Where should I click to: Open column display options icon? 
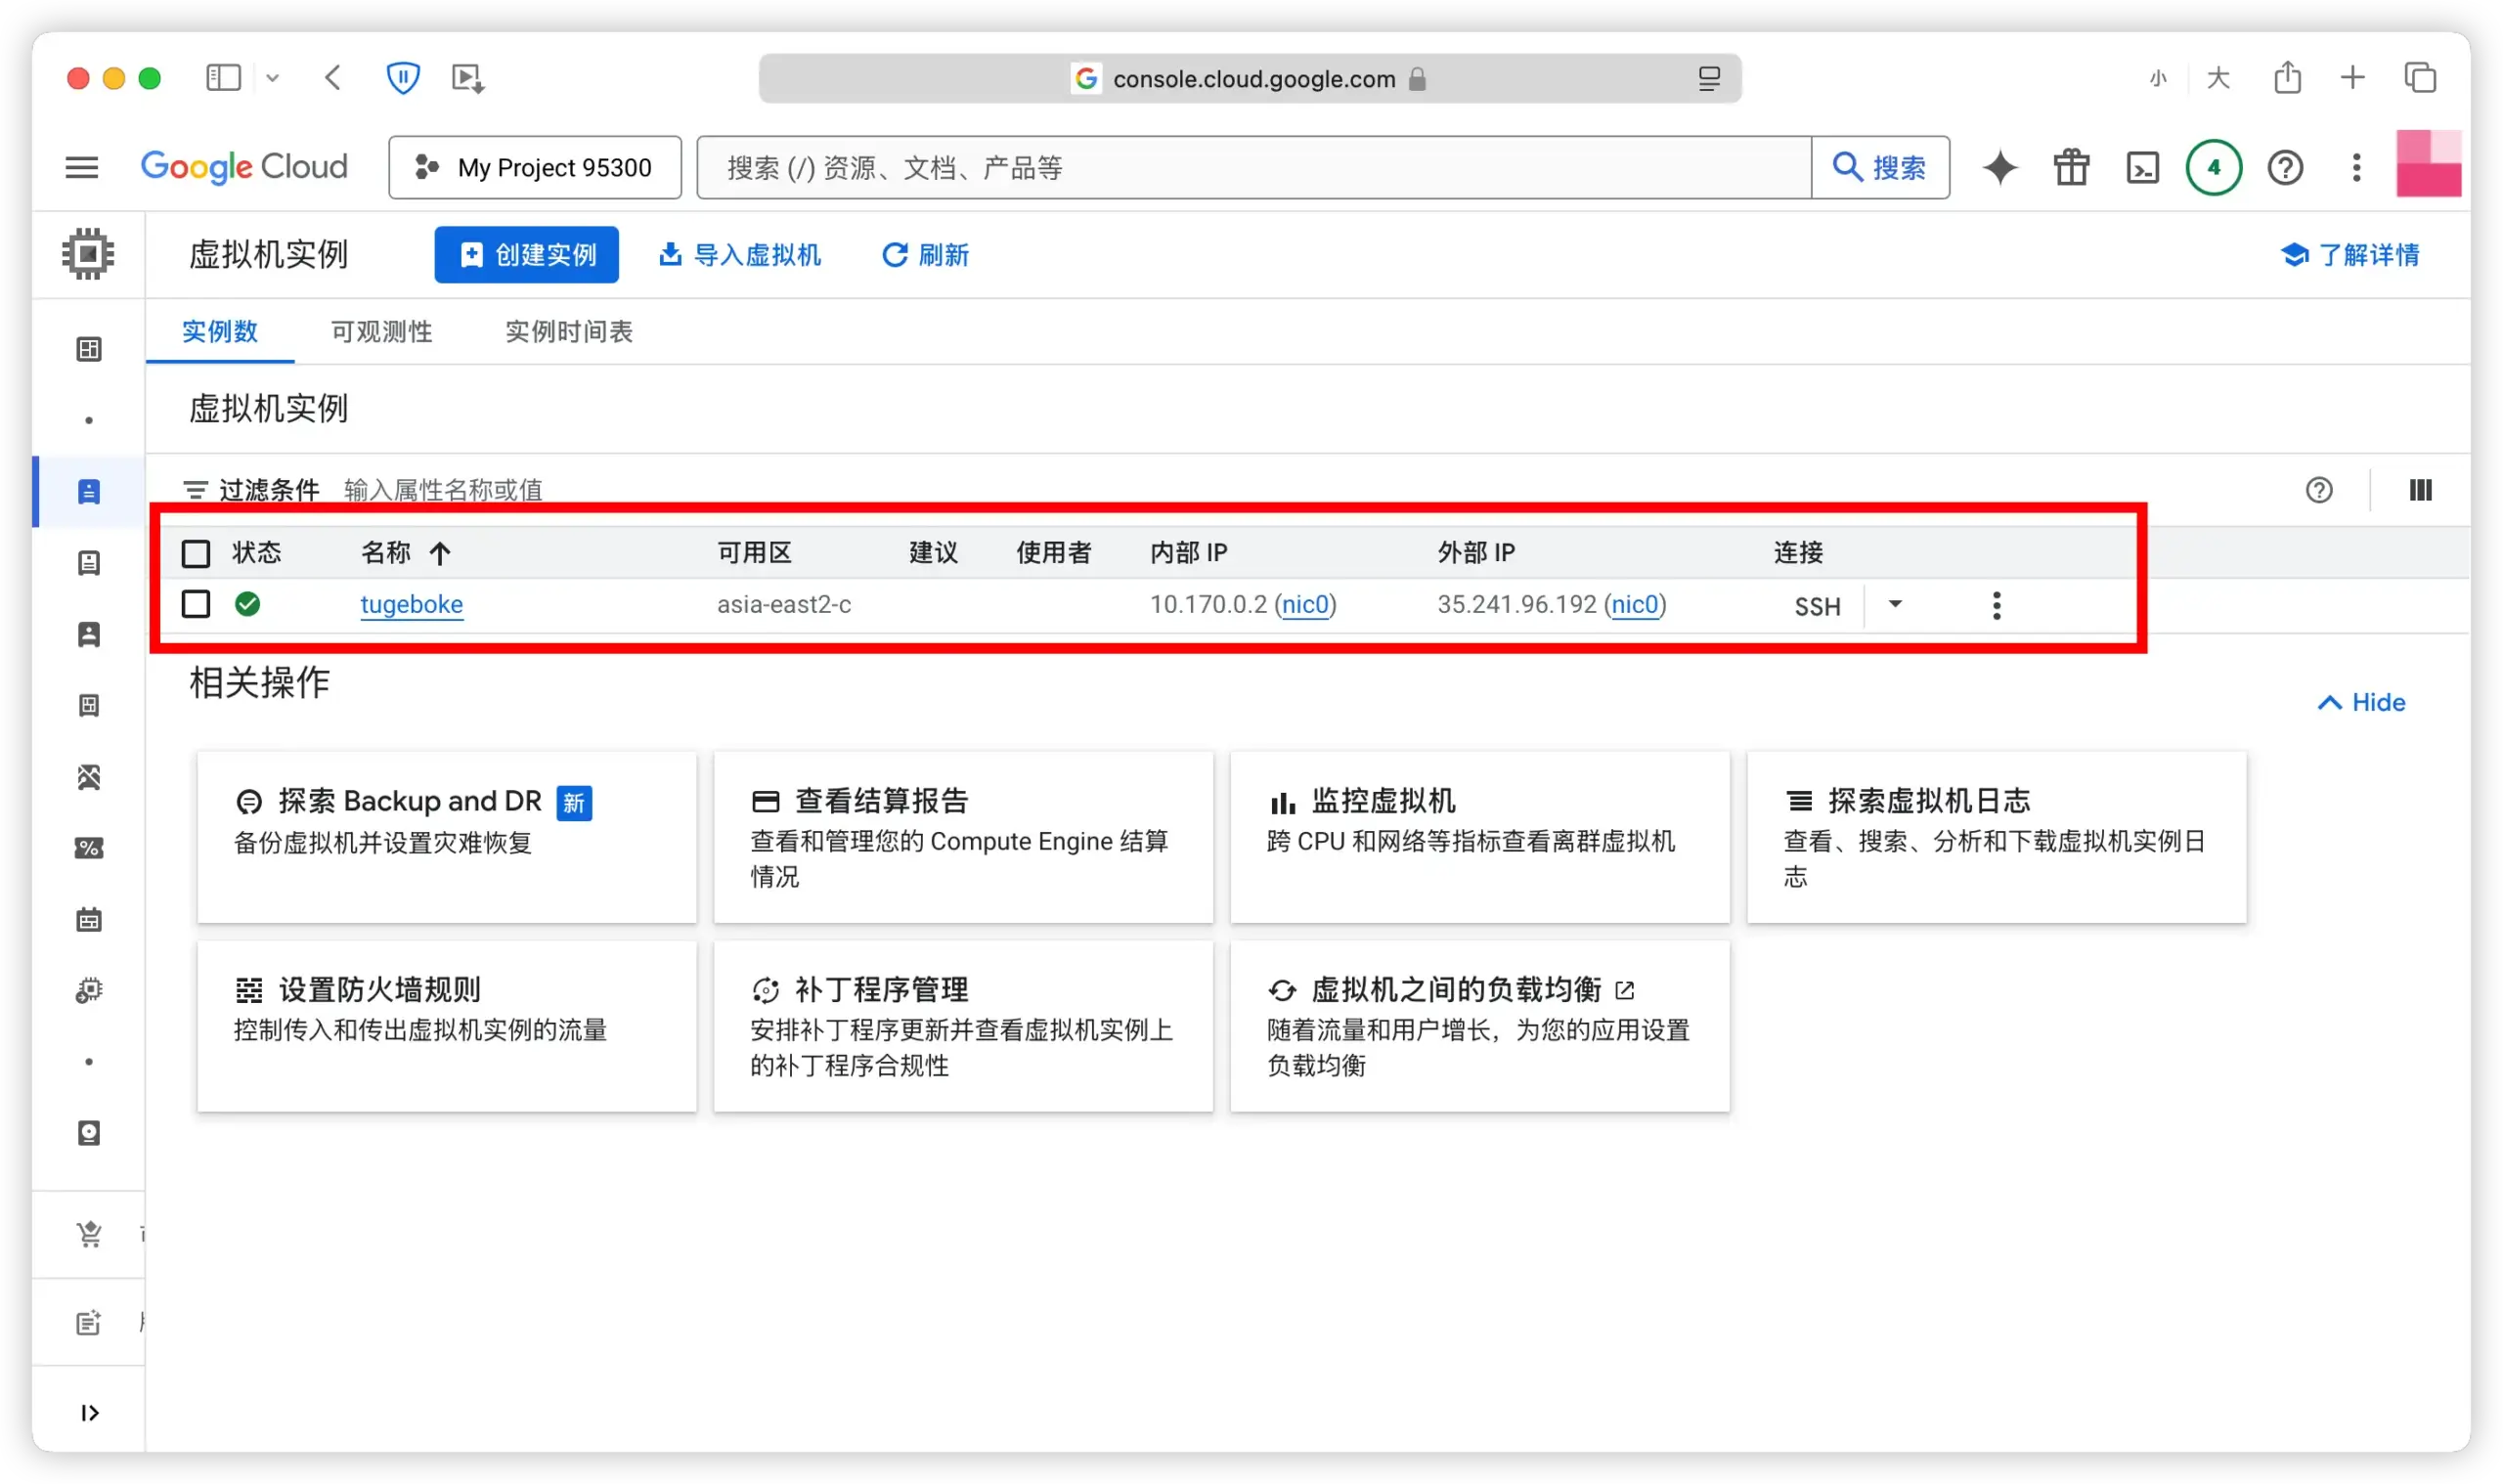[x=2420, y=490]
